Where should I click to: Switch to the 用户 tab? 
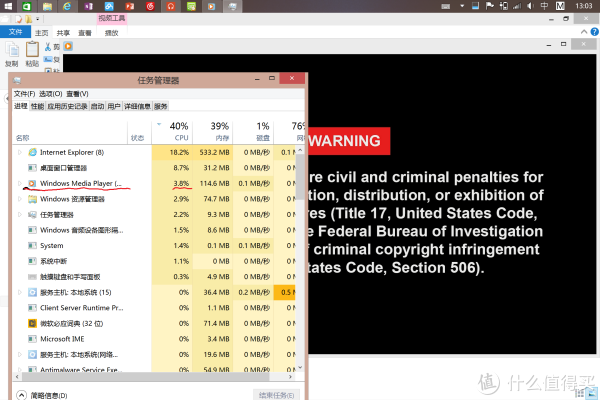114,106
